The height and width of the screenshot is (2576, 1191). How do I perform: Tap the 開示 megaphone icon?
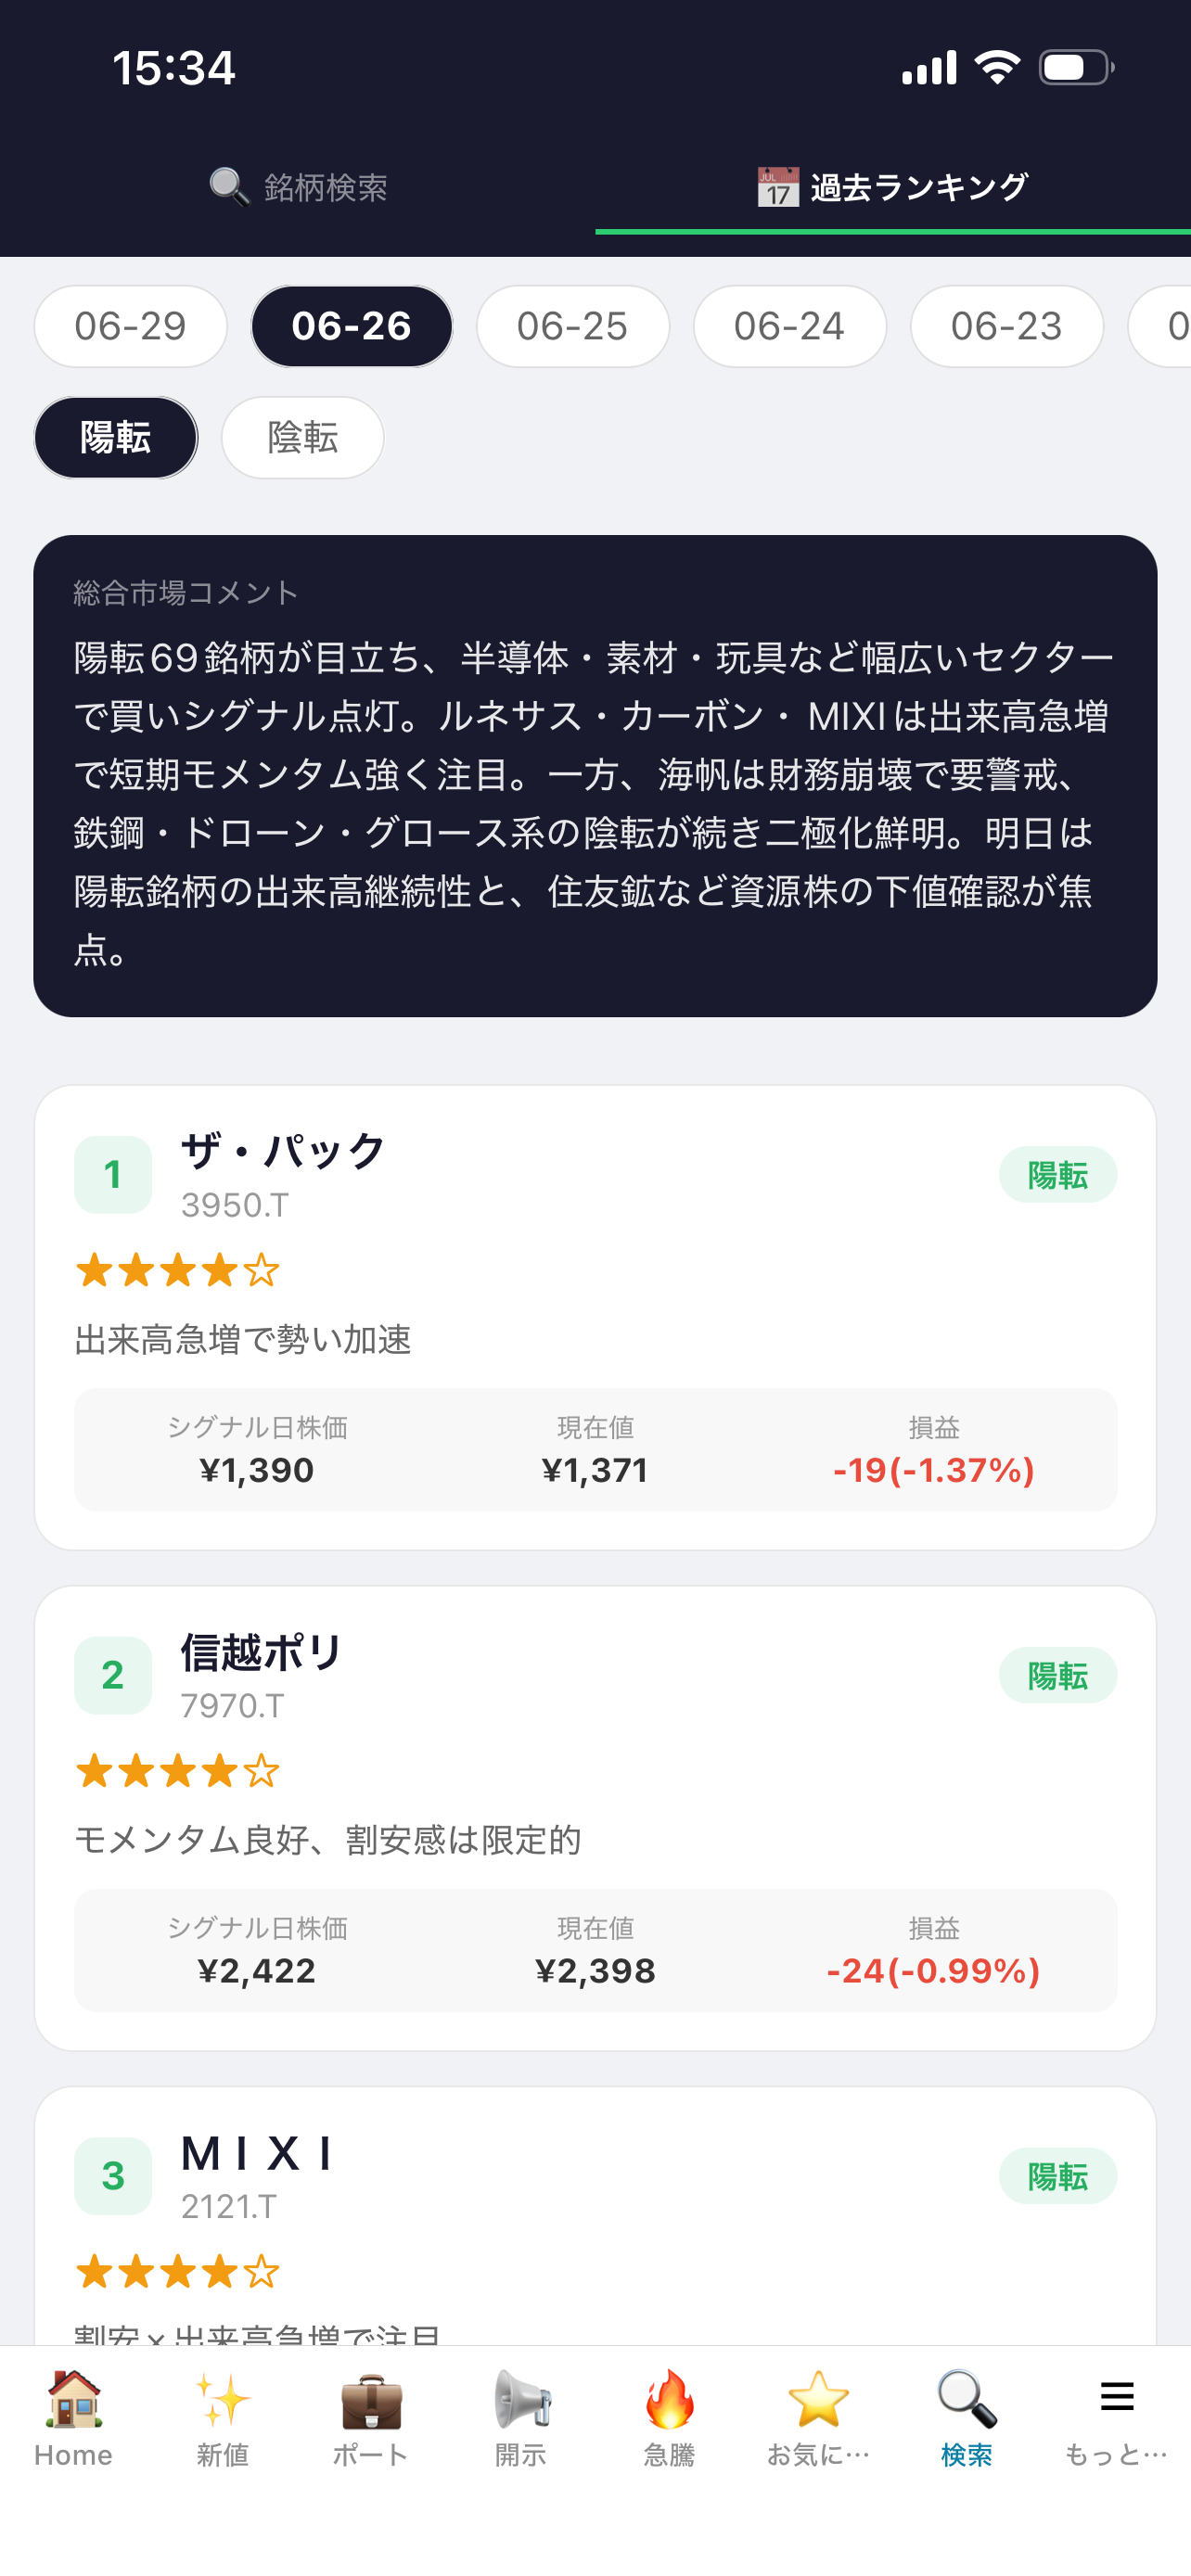pyautogui.click(x=521, y=2398)
